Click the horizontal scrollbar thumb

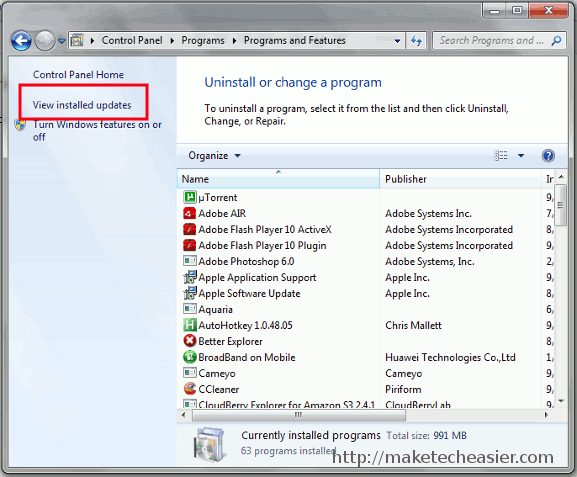tap(298, 415)
